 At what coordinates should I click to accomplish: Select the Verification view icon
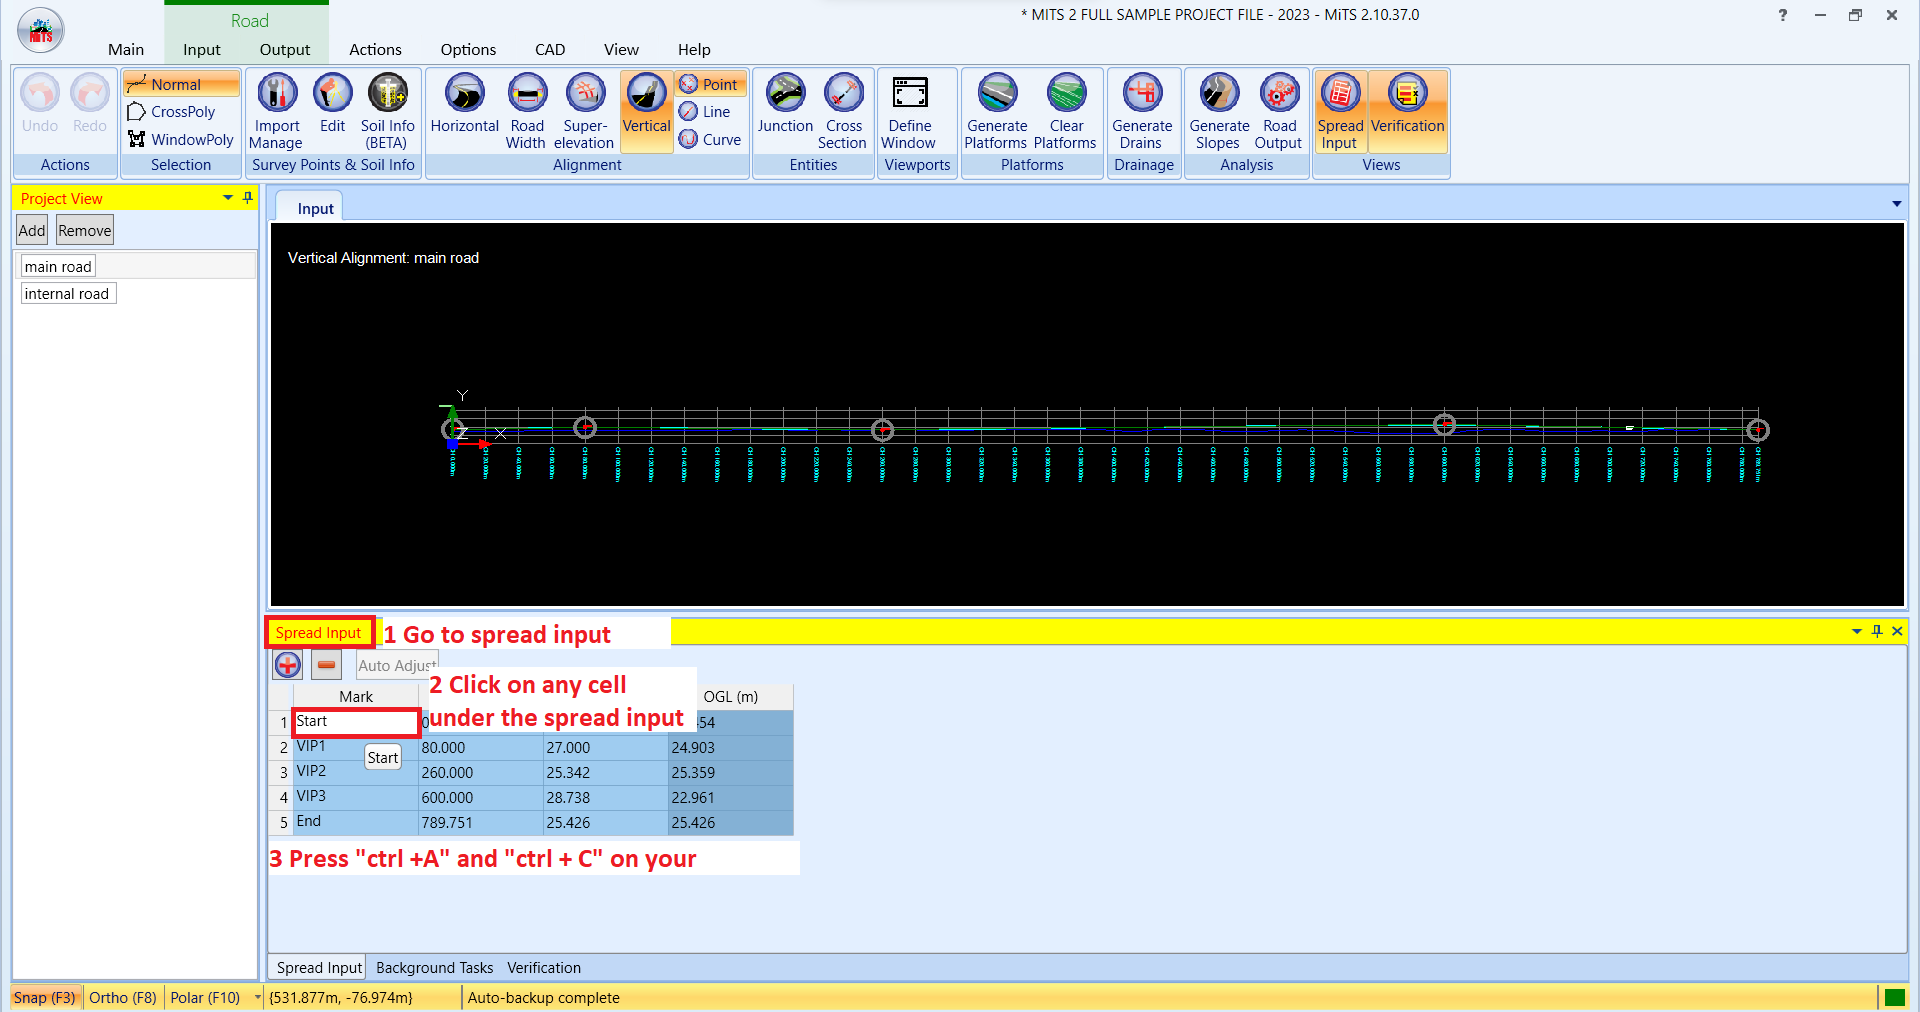pyautogui.click(x=1407, y=110)
